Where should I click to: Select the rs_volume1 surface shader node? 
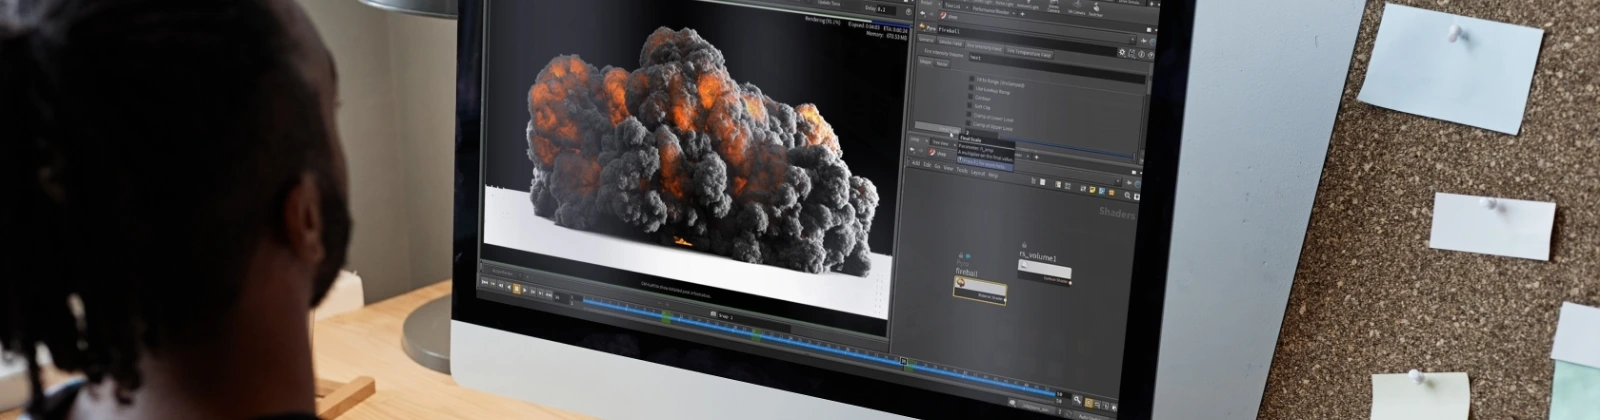1043,271
